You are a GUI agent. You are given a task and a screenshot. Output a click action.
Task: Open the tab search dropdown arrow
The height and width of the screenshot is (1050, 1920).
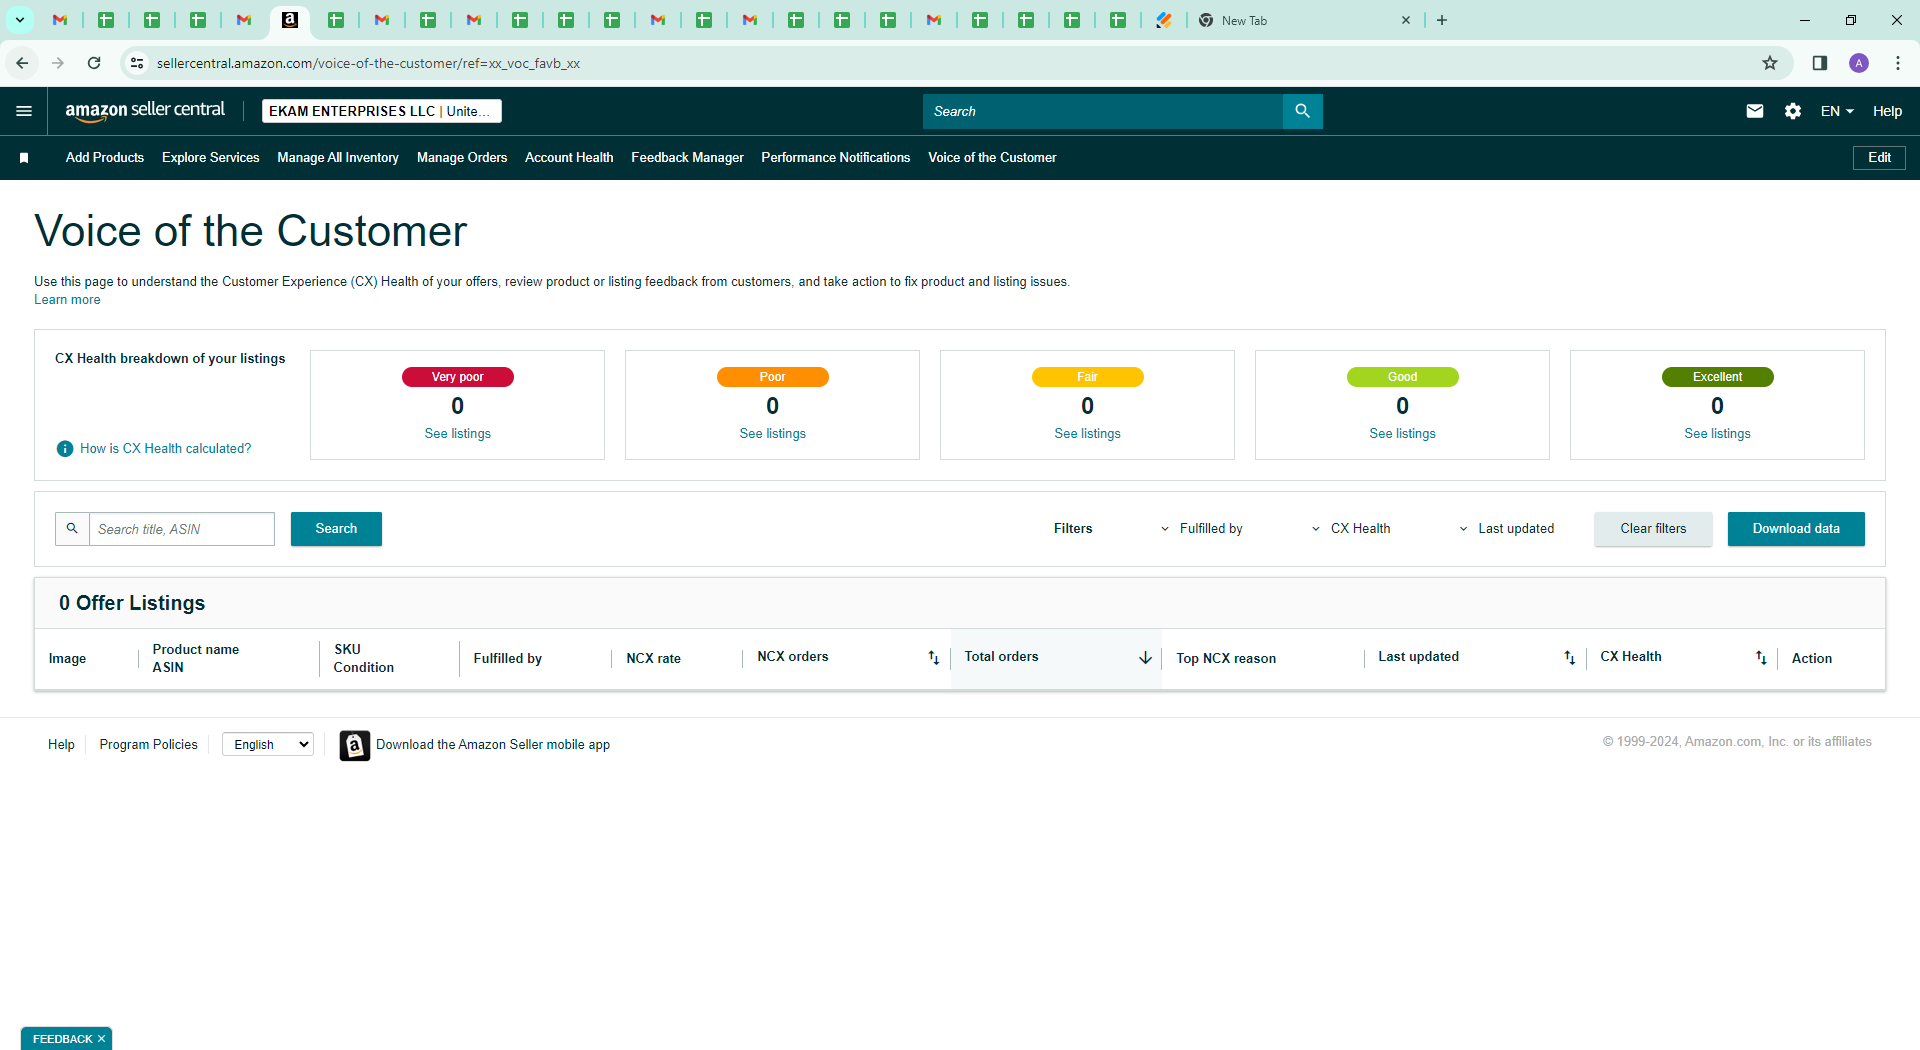(x=19, y=20)
